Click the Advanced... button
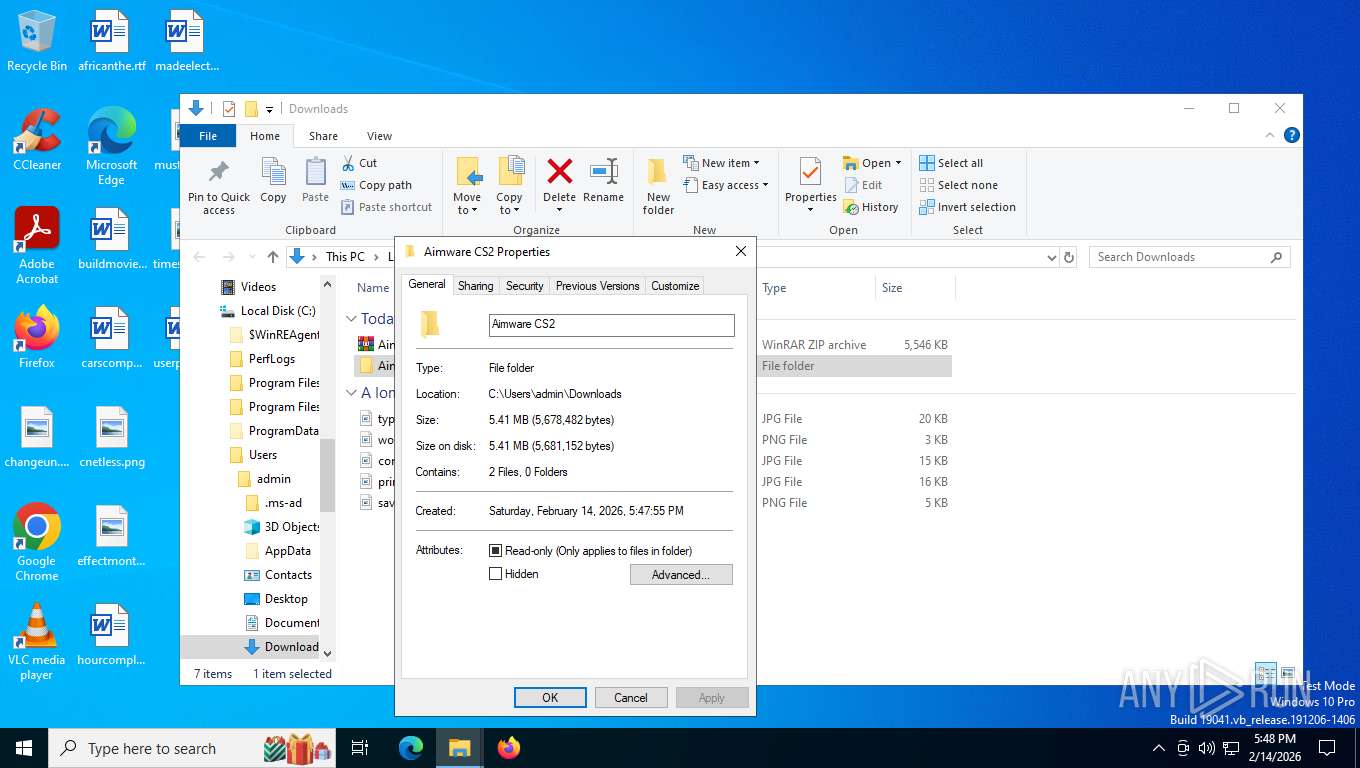The image size is (1360, 768). tap(681, 575)
